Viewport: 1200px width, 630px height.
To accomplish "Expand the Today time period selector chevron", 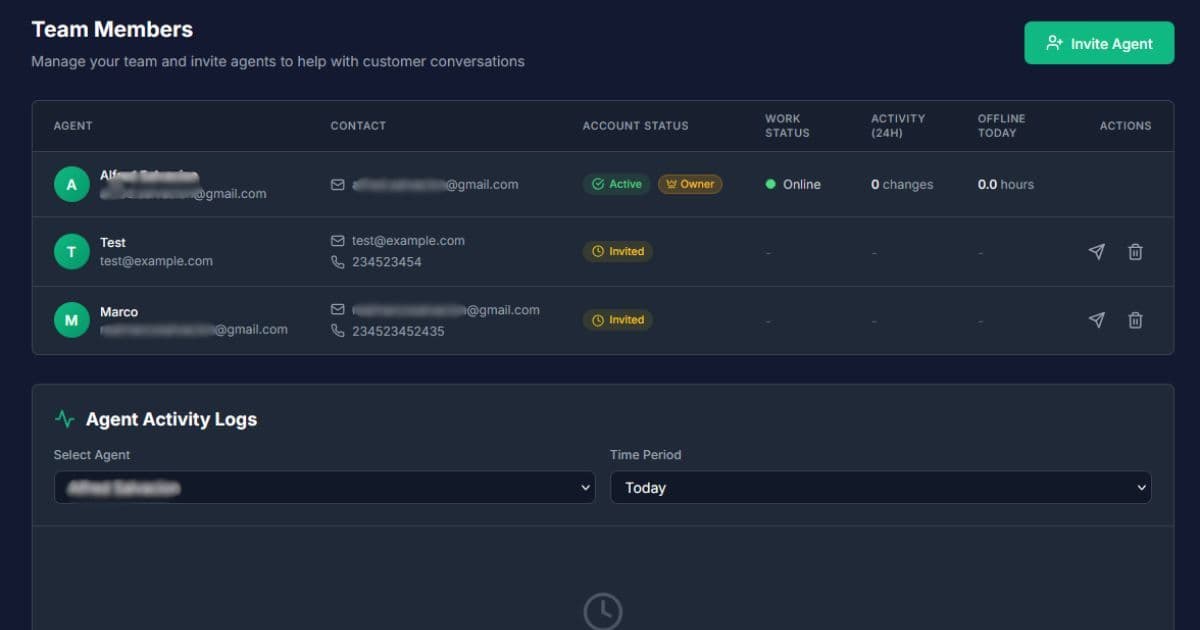I will click(1142, 487).
